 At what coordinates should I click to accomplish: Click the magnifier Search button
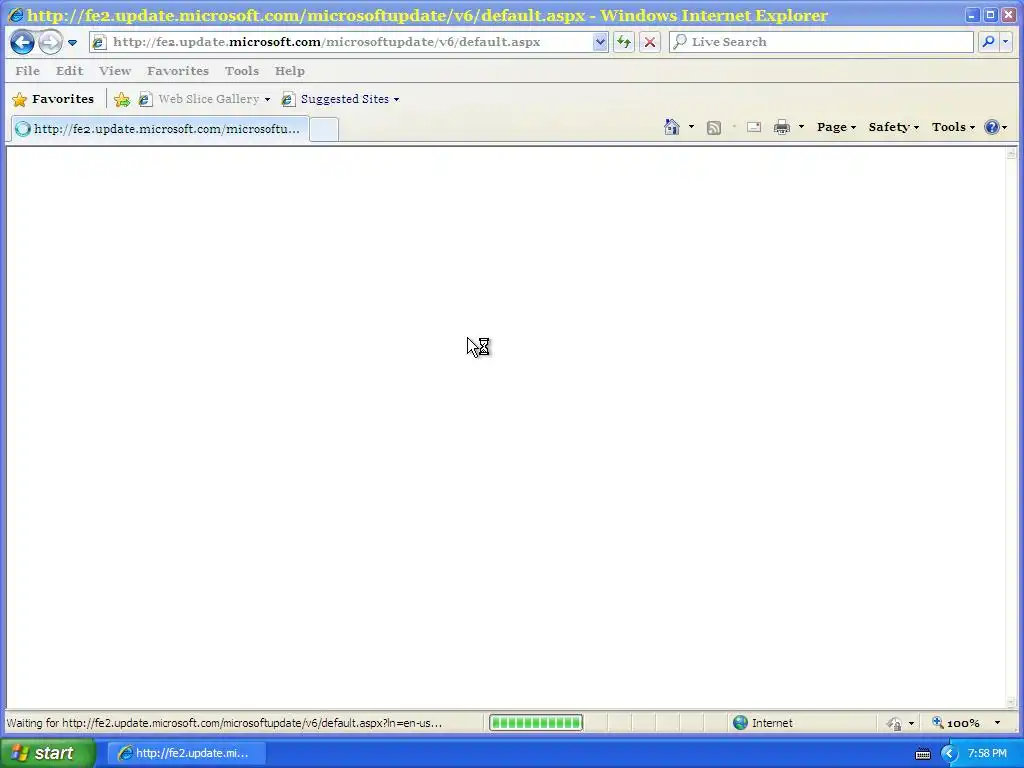pyautogui.click(x=988, y=42)
